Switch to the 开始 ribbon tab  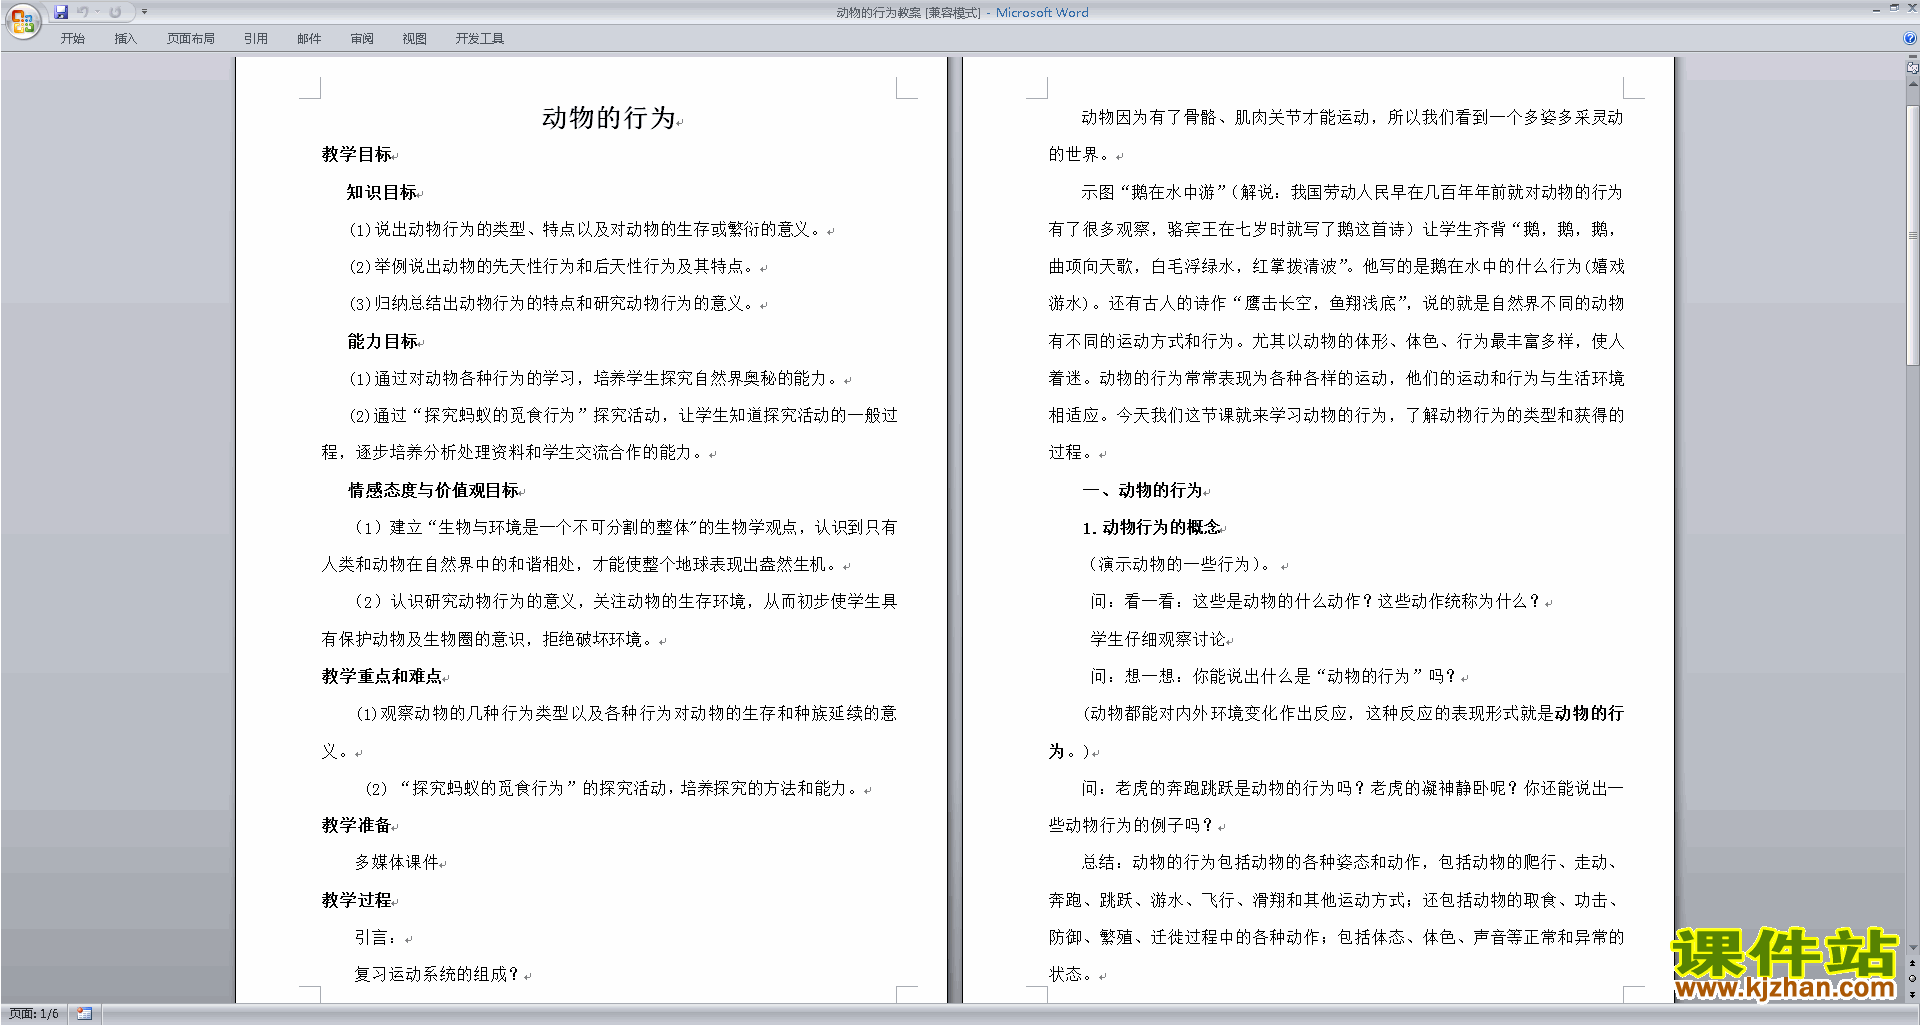[72, 39]
